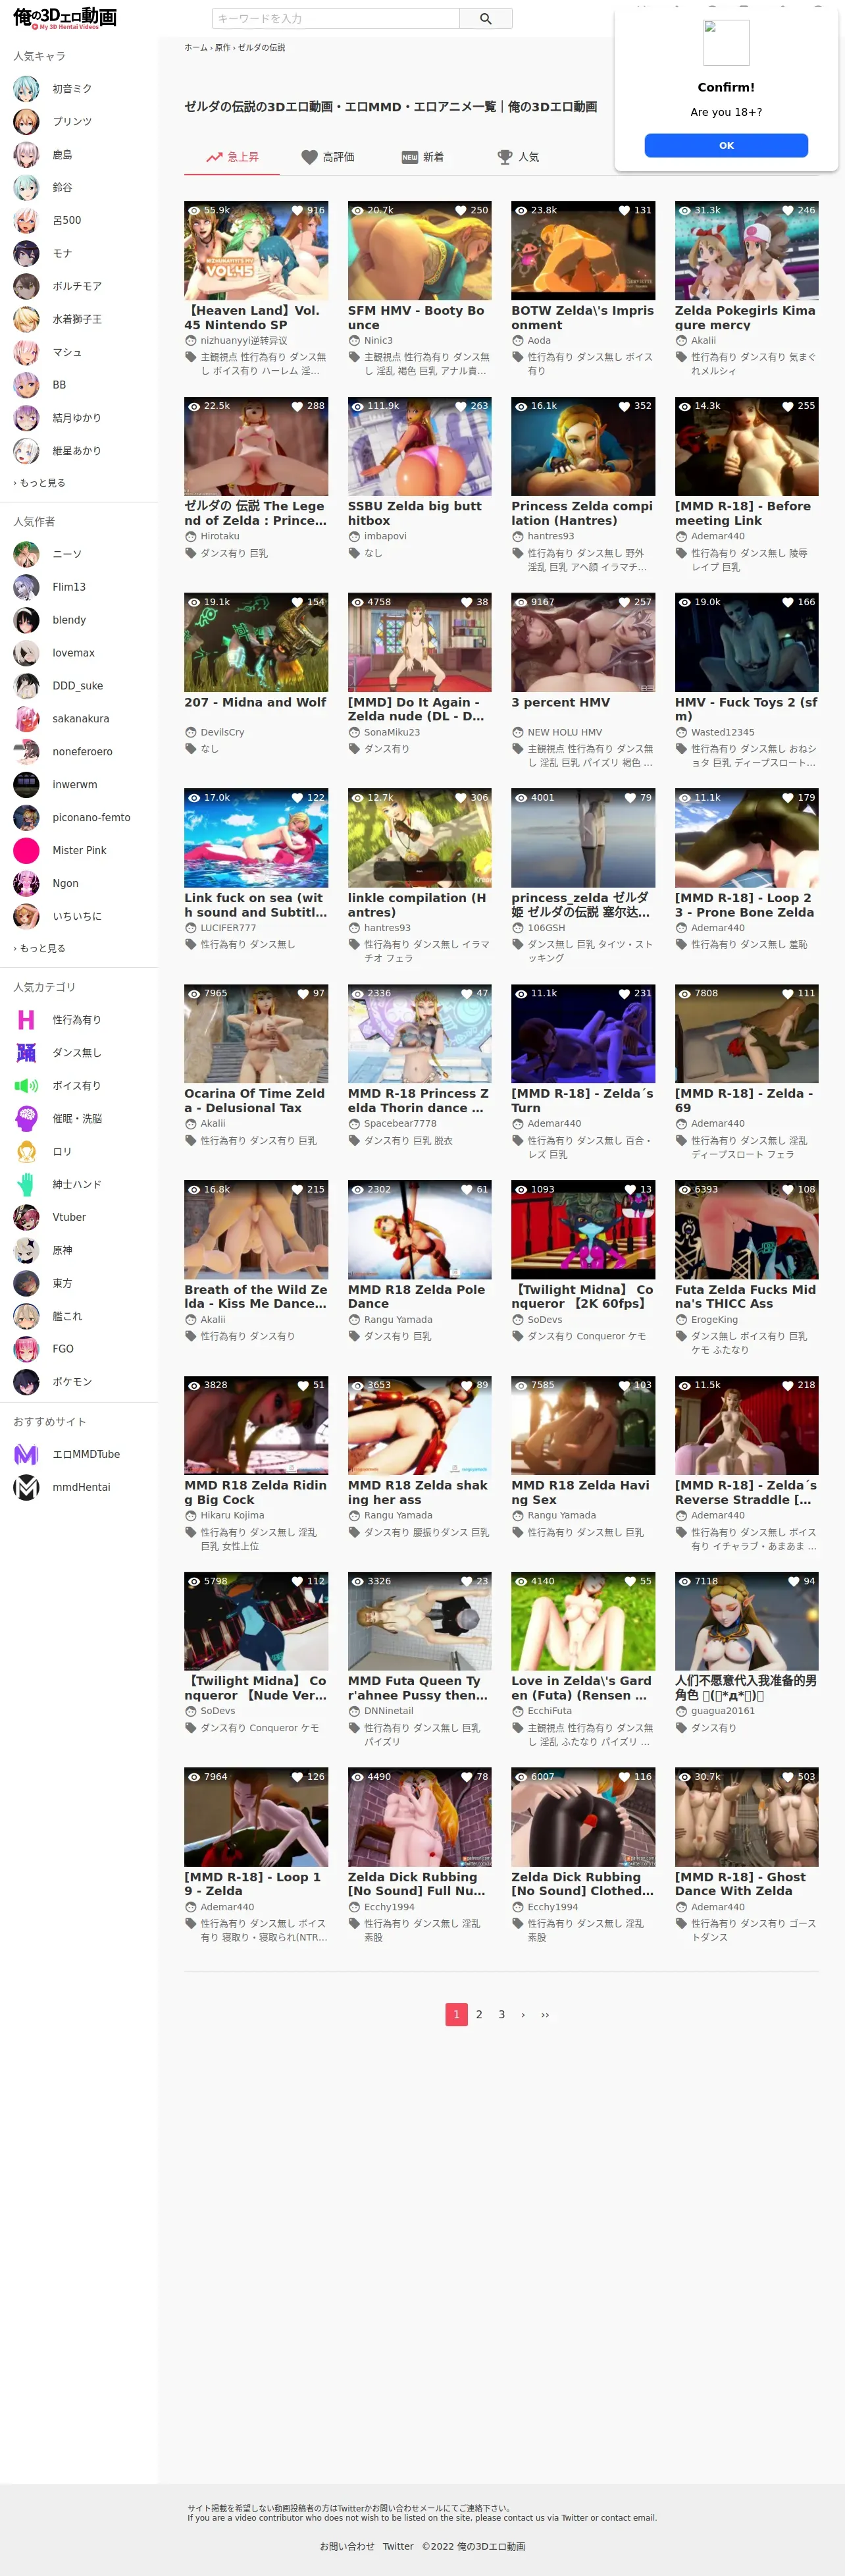Open author Mister Pink pink avatar
Viewport: 845px width, 2576px height.
tap(26, 851)
